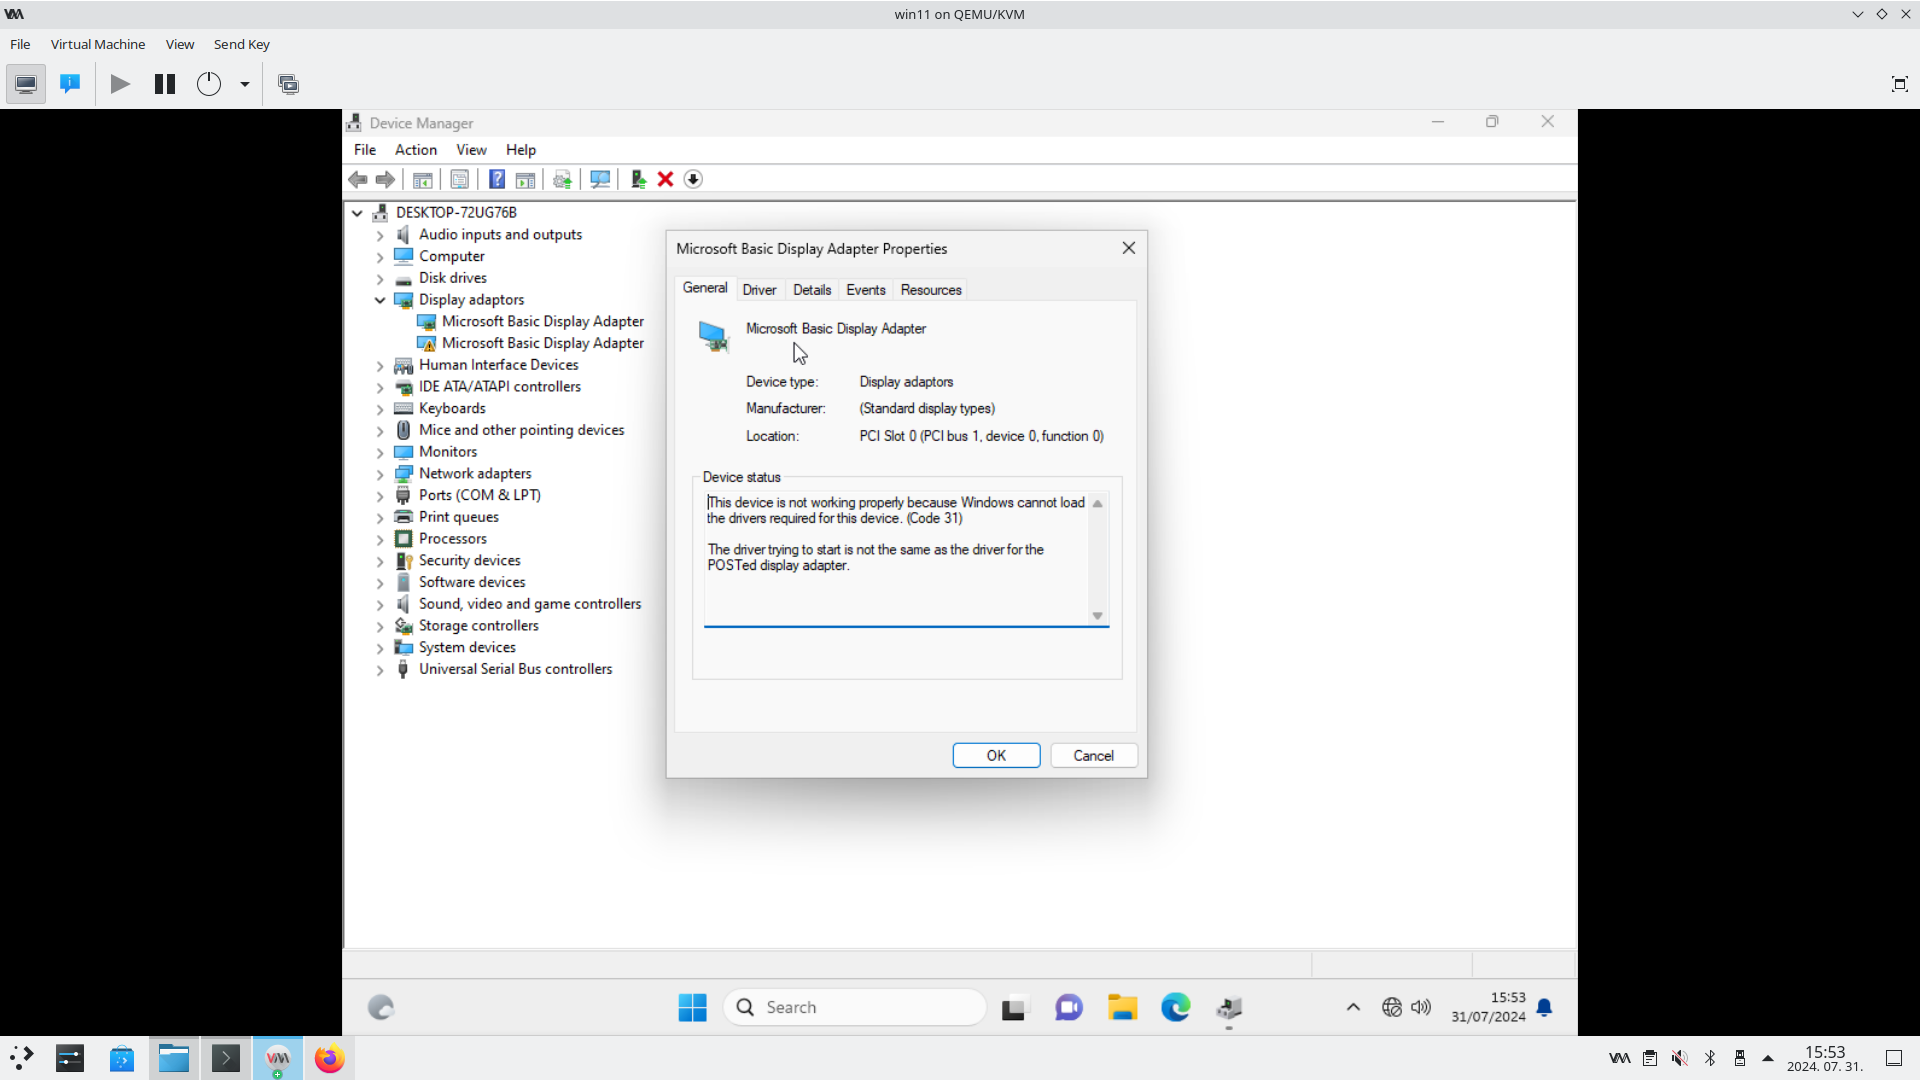Image resolution: width=1920 pixels, height=1080 pixels.
Task: Launch Firefox from the host panel
Action: tap(329, 1058)
